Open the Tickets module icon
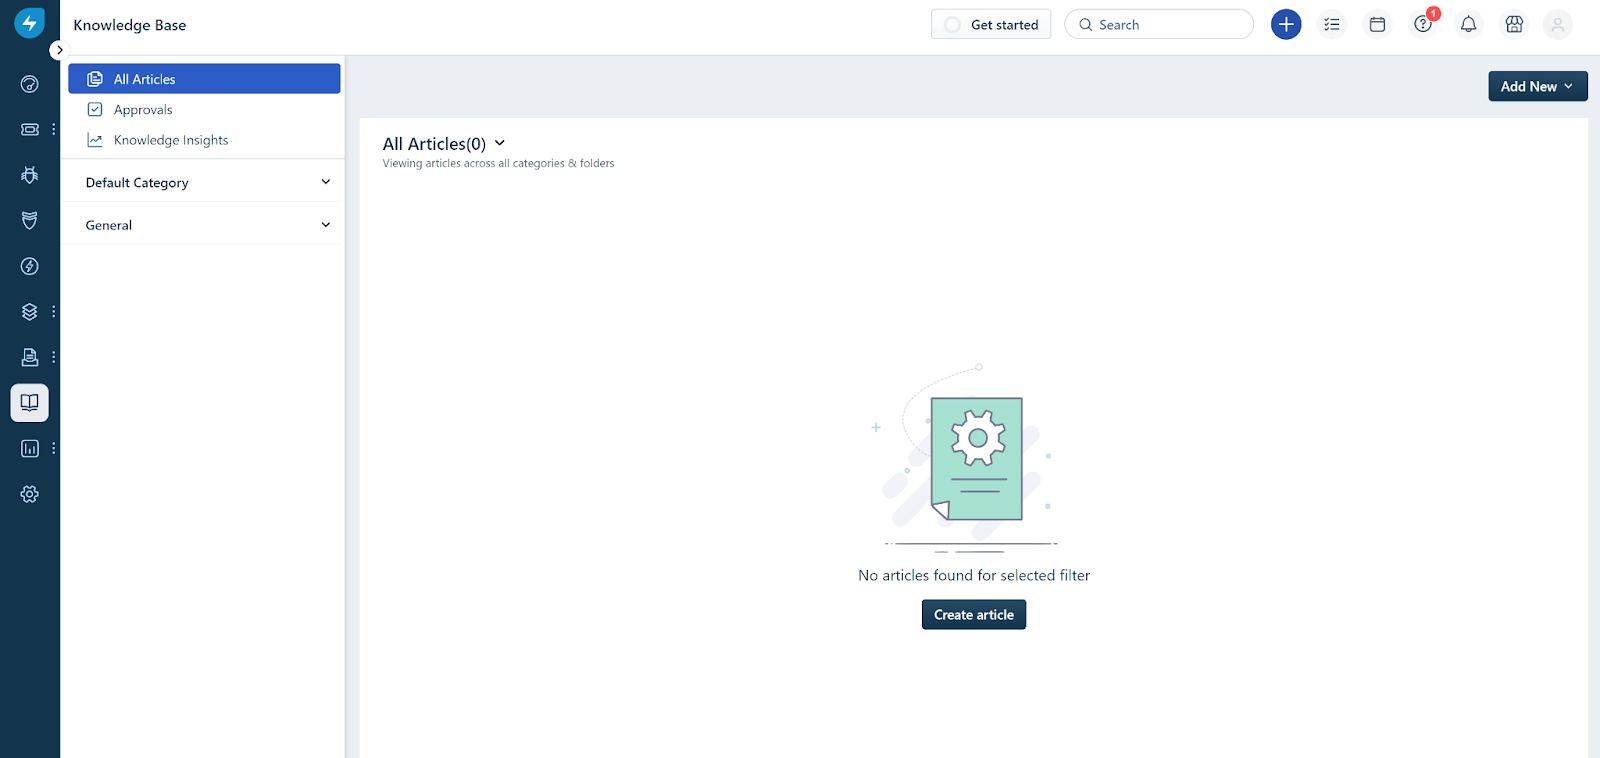This screenshot has height=758, width=1600. coord(30,129)
